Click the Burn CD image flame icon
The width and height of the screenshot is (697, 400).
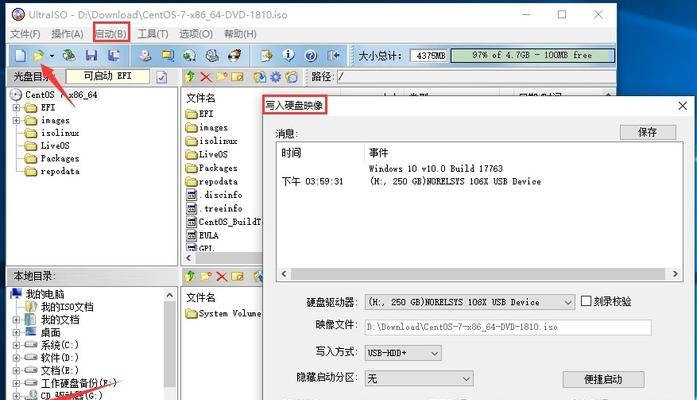click(x=234, y=56)
